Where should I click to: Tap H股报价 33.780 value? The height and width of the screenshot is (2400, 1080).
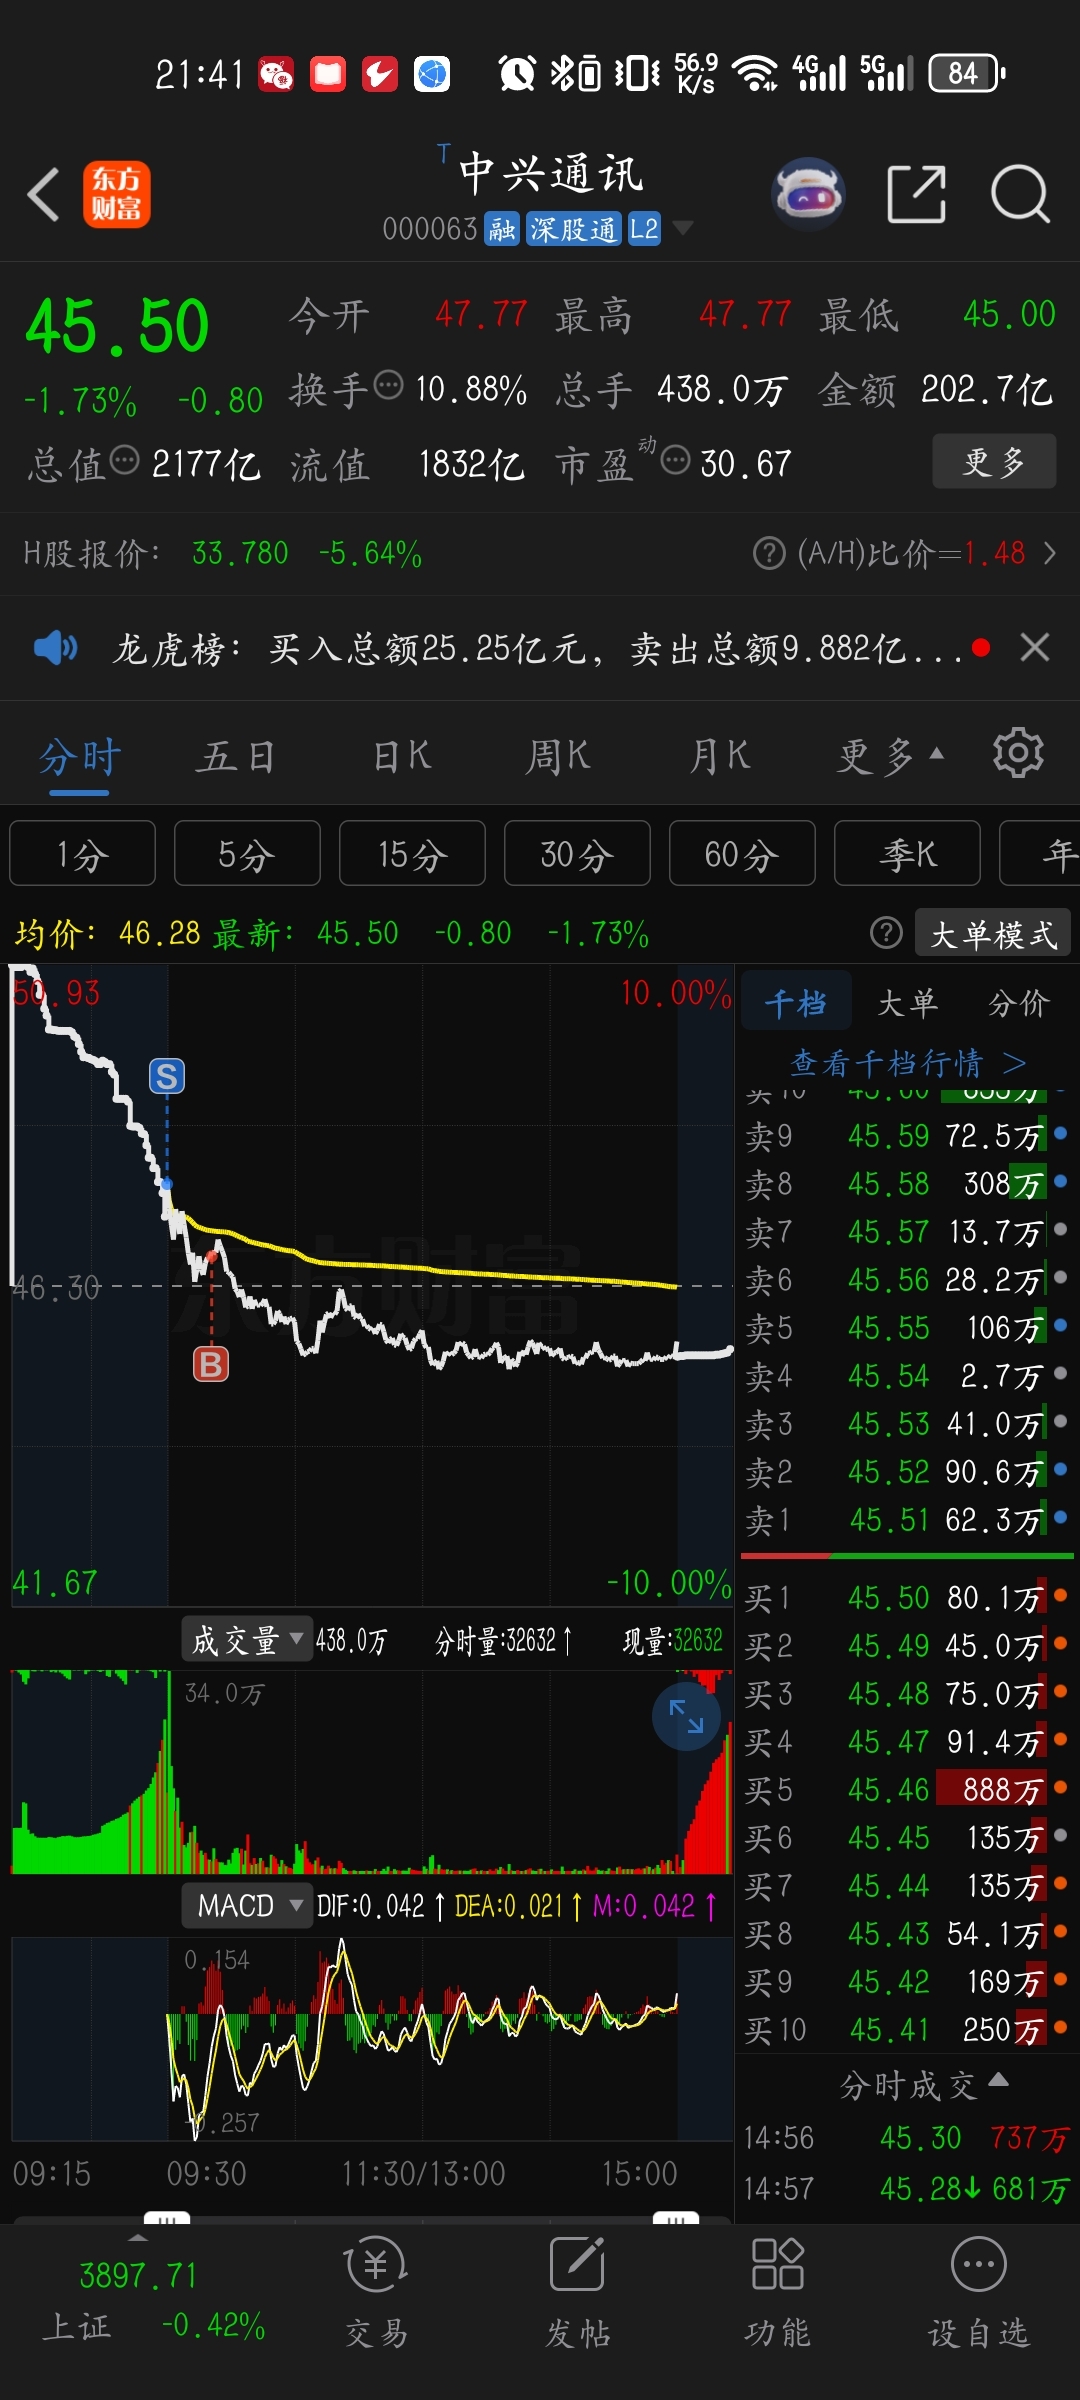click(x=240, y=553)
